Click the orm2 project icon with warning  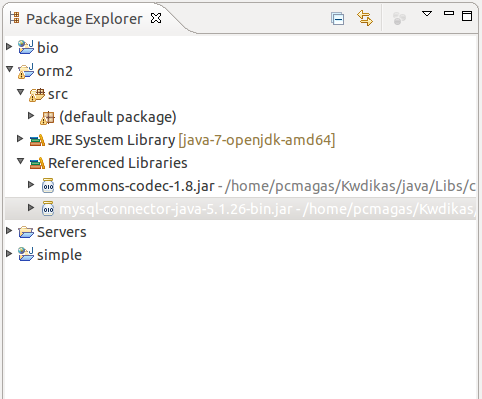pos(26,71)
